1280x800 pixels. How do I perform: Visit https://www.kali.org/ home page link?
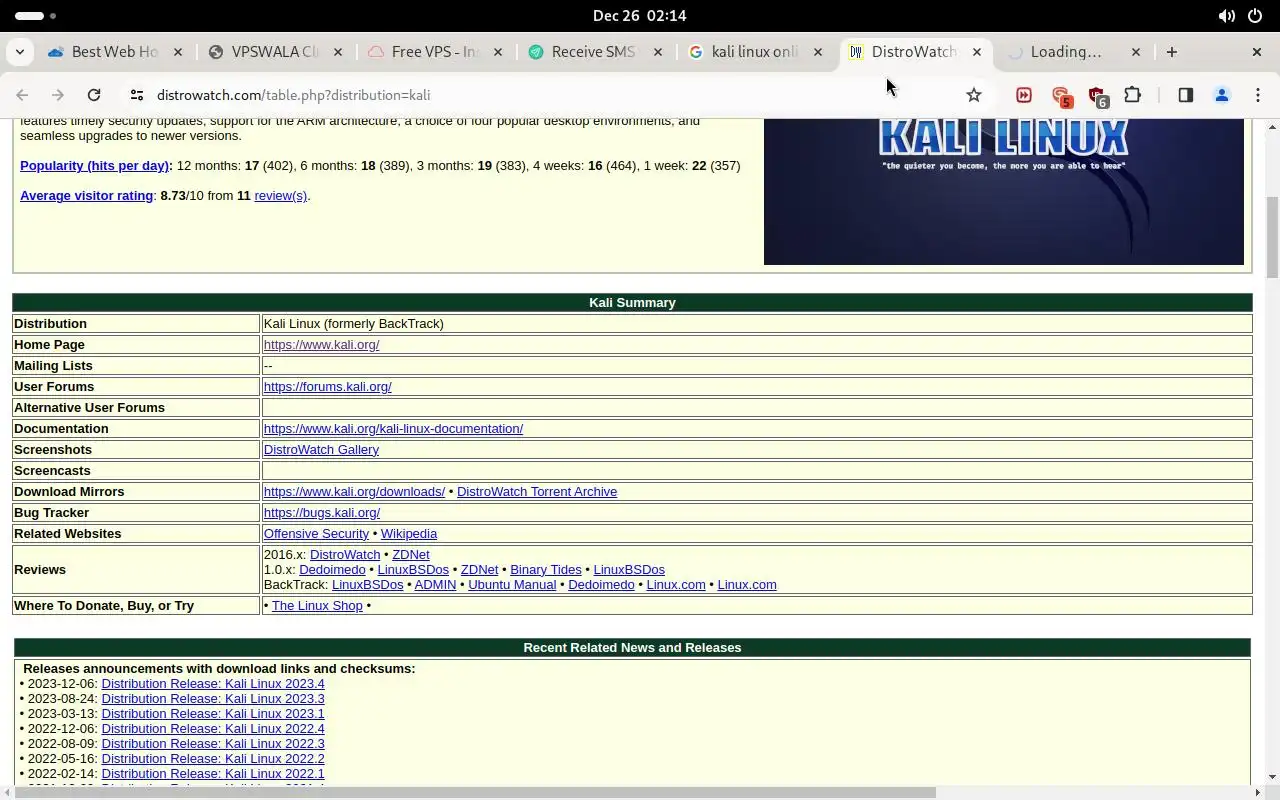pyautogui.click(x=321, y=345)
